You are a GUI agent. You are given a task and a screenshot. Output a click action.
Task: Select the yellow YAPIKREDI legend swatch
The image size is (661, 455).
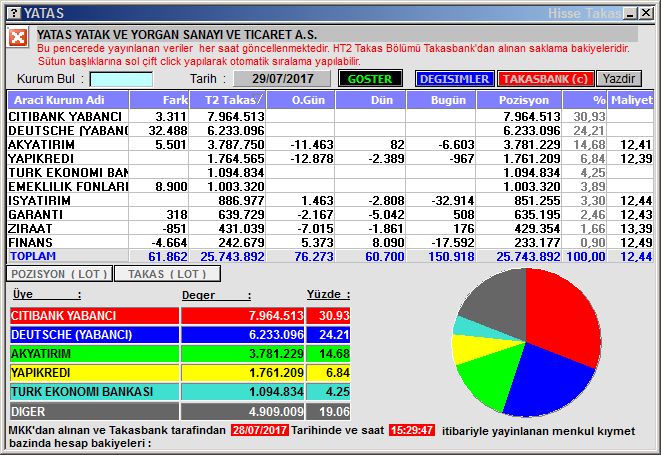coord(94,373)
